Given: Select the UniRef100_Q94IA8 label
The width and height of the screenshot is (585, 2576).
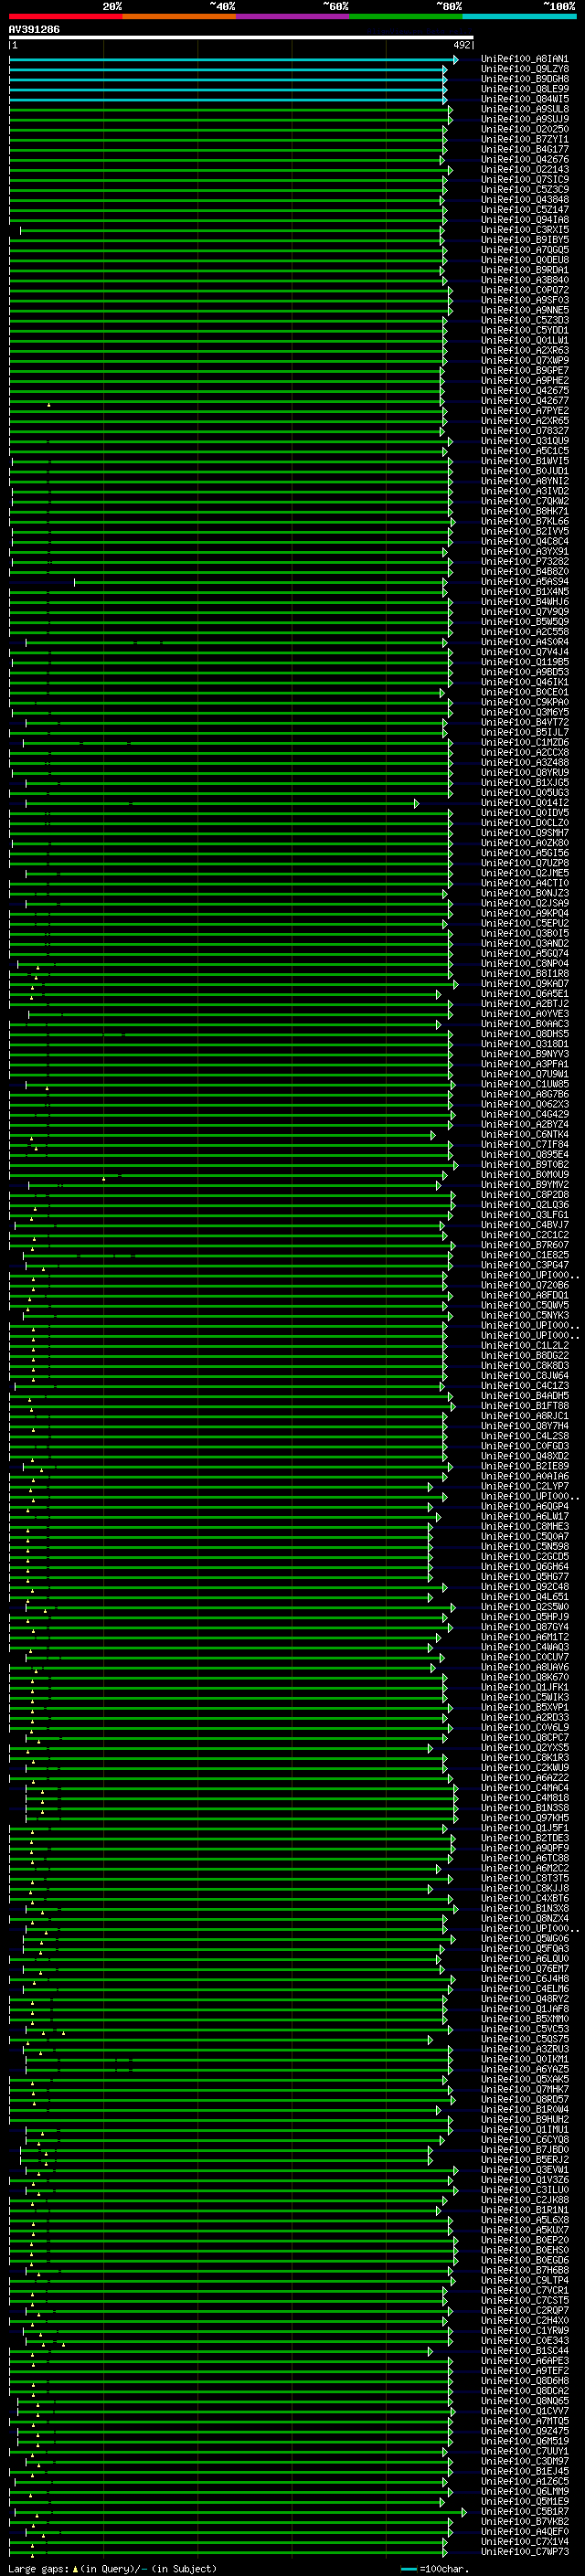Looking at the screenshot, I should pos(525,220).
